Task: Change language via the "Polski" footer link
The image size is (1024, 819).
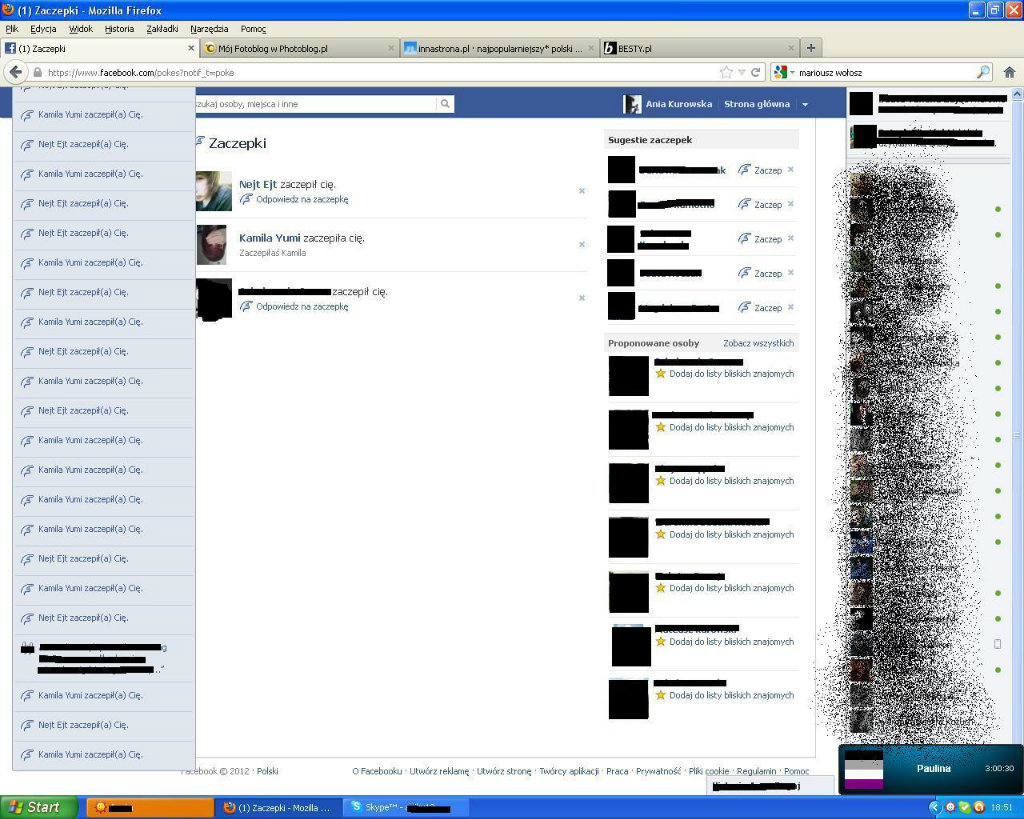Action: click(267, 771)
